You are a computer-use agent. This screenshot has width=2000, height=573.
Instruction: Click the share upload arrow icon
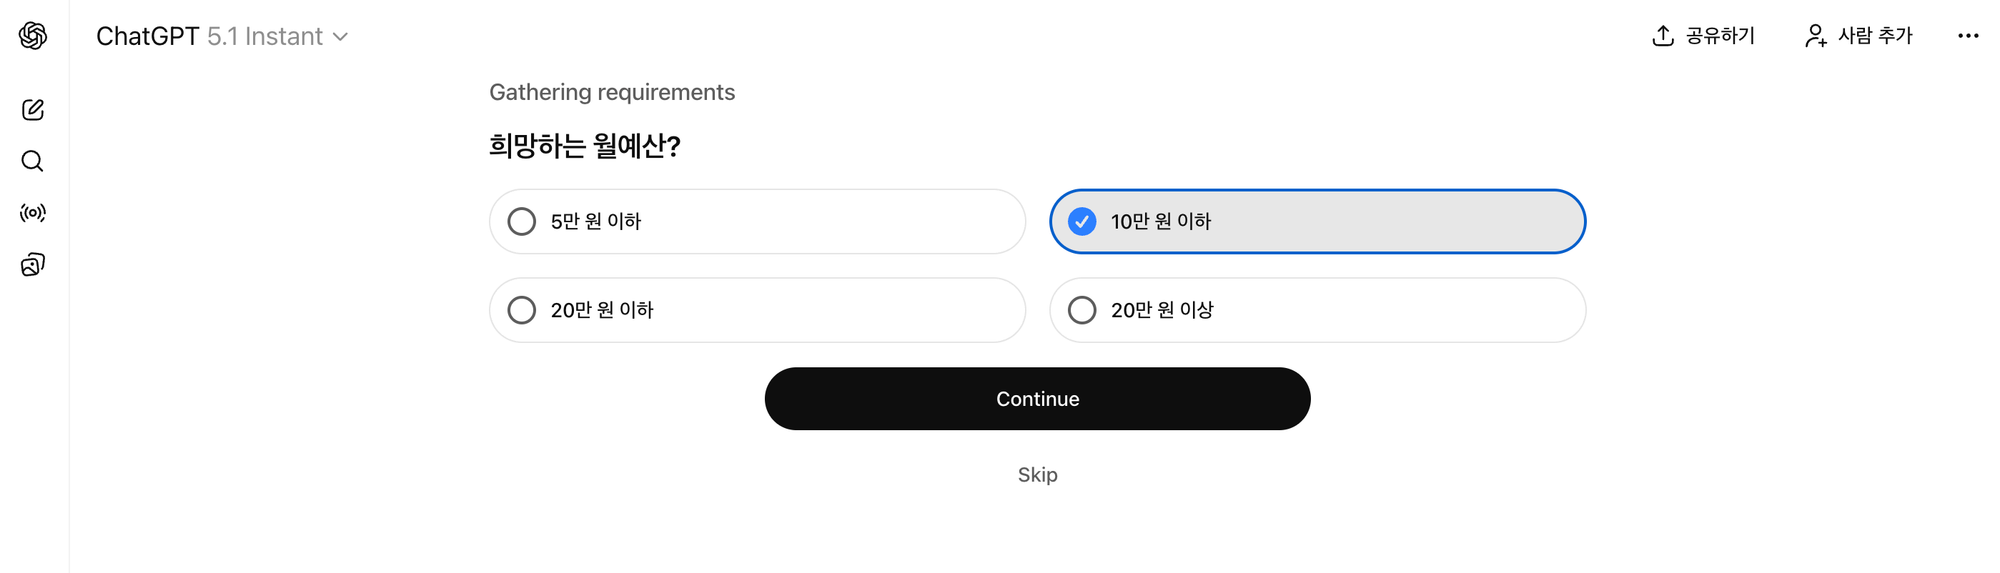point(1663,36)
